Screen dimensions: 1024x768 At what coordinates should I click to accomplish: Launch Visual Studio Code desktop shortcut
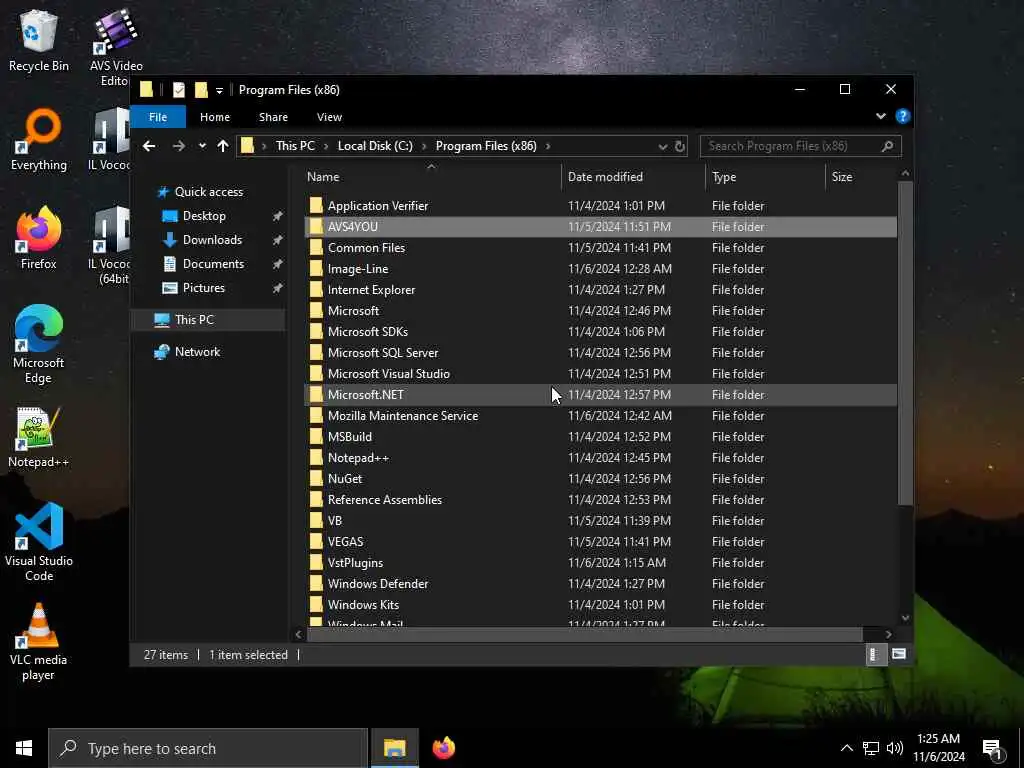(x=39, y=542)
